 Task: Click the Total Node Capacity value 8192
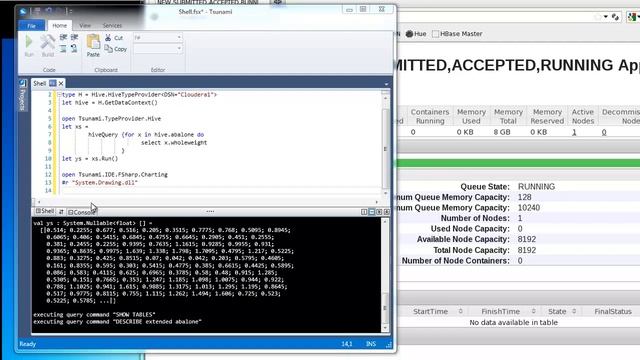(527, 250)
